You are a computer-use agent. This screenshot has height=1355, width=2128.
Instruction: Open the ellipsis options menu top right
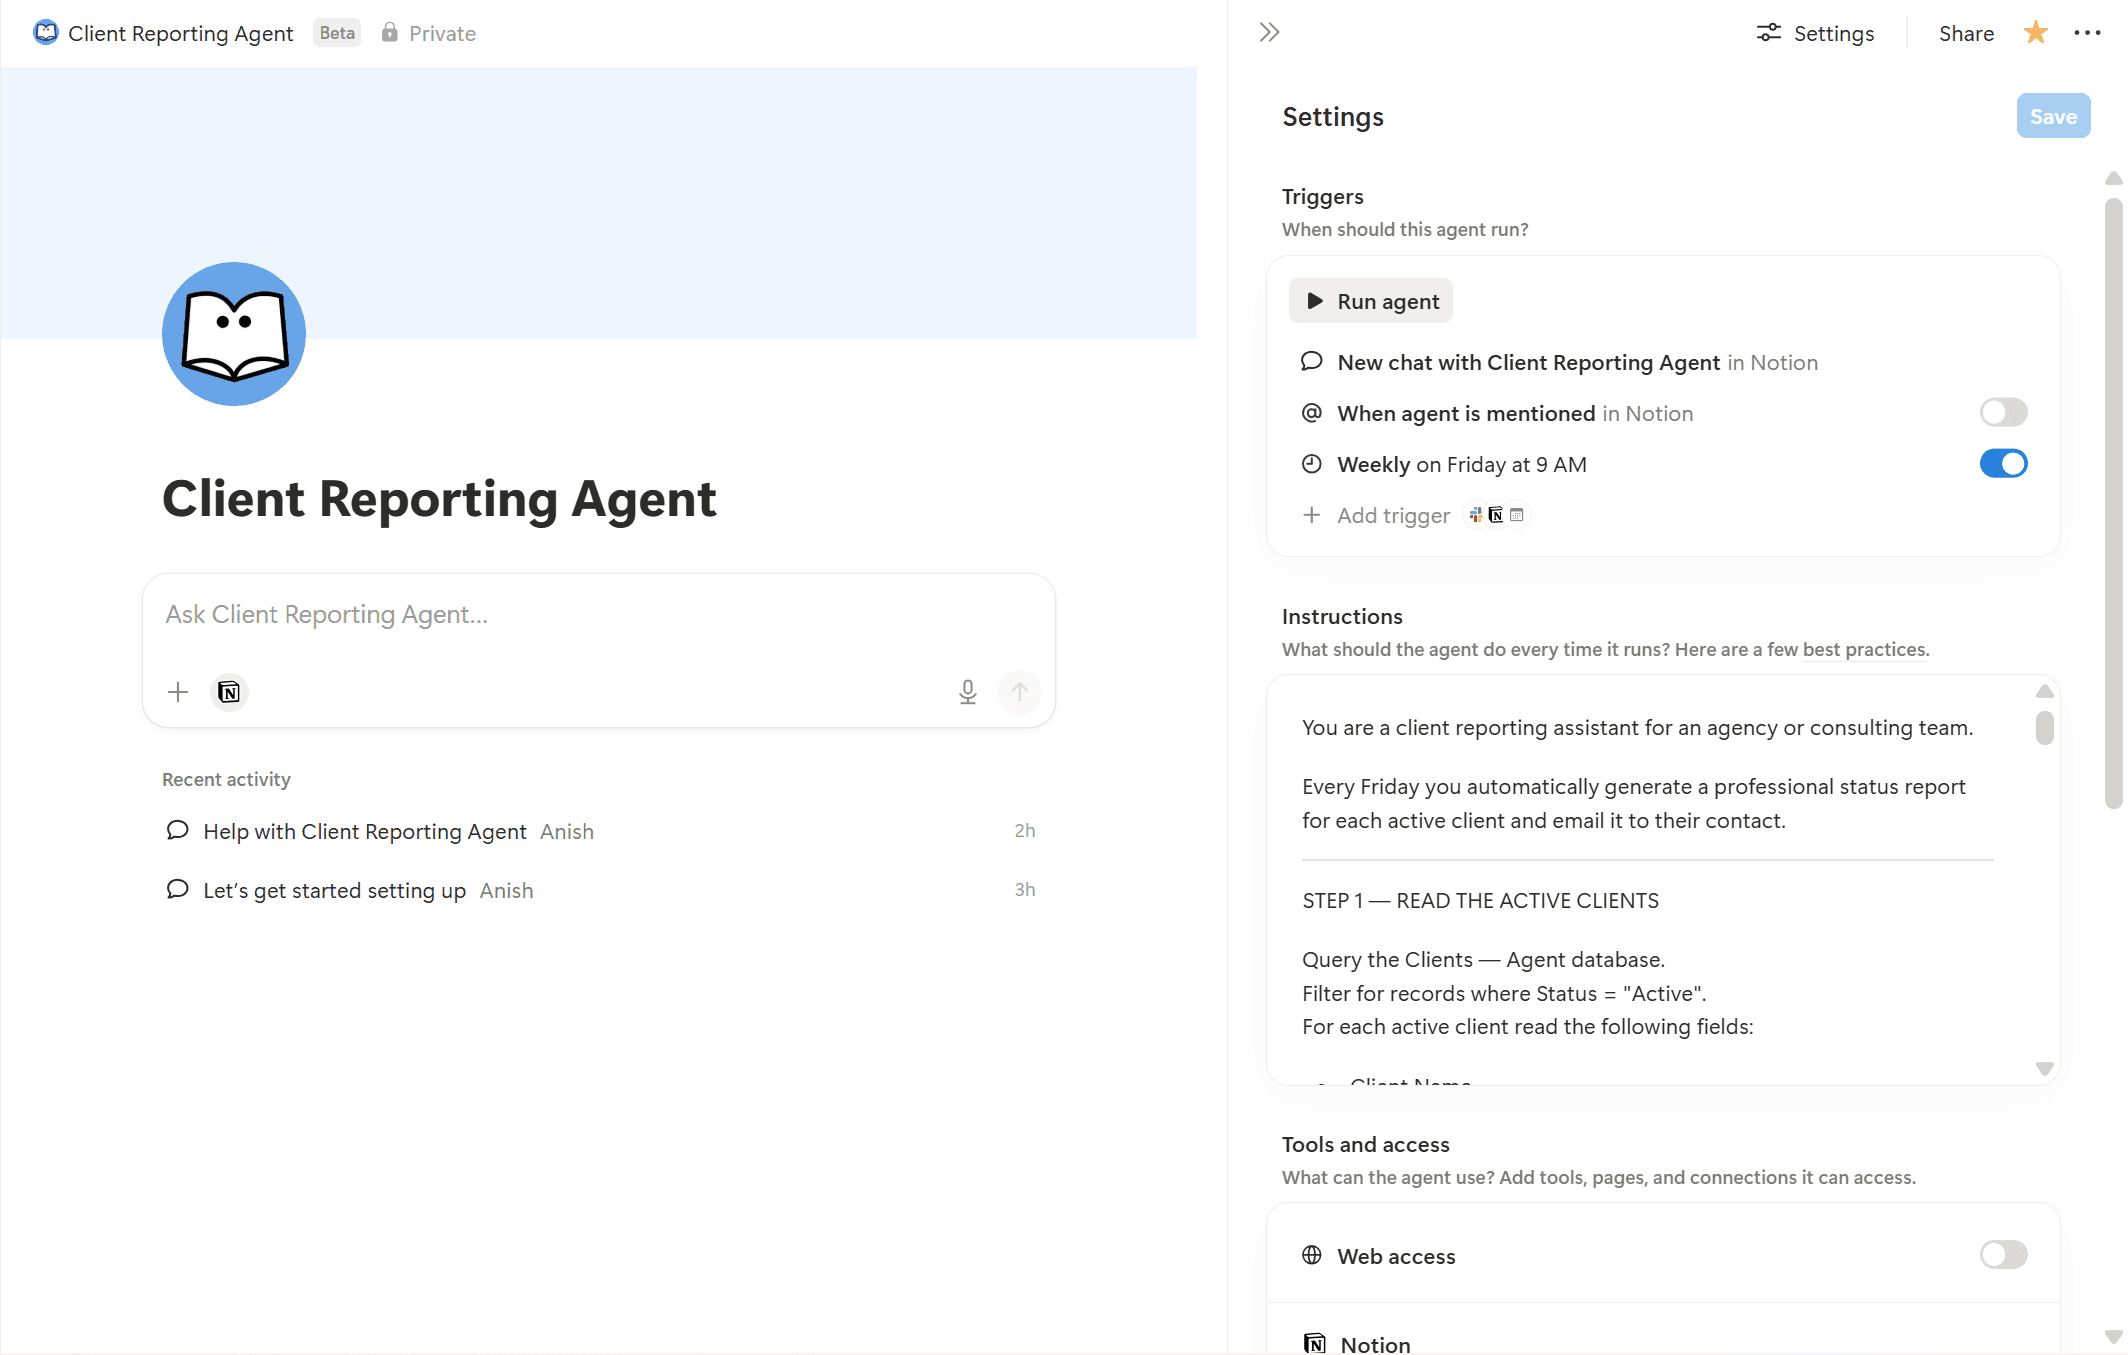tap(2088, 32)
